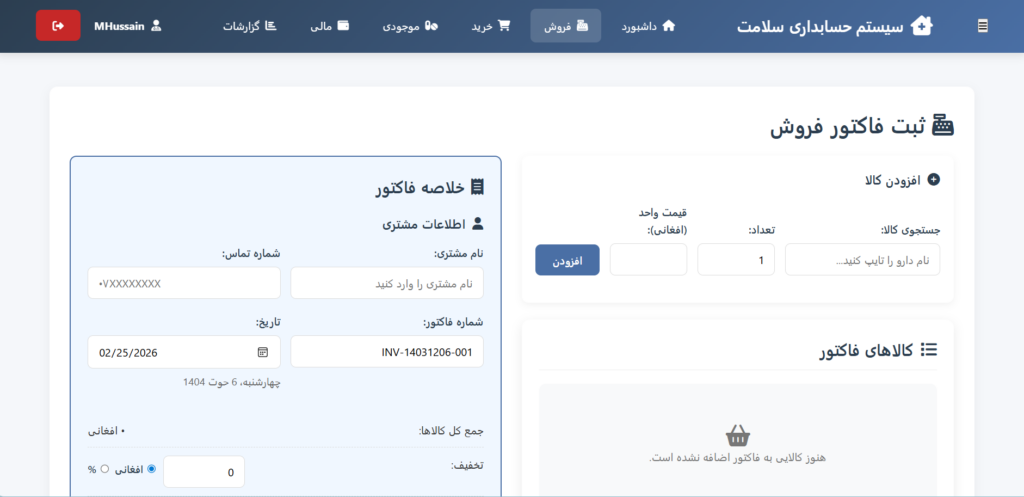Open the گزارشات reports menu

pos(249,26)
